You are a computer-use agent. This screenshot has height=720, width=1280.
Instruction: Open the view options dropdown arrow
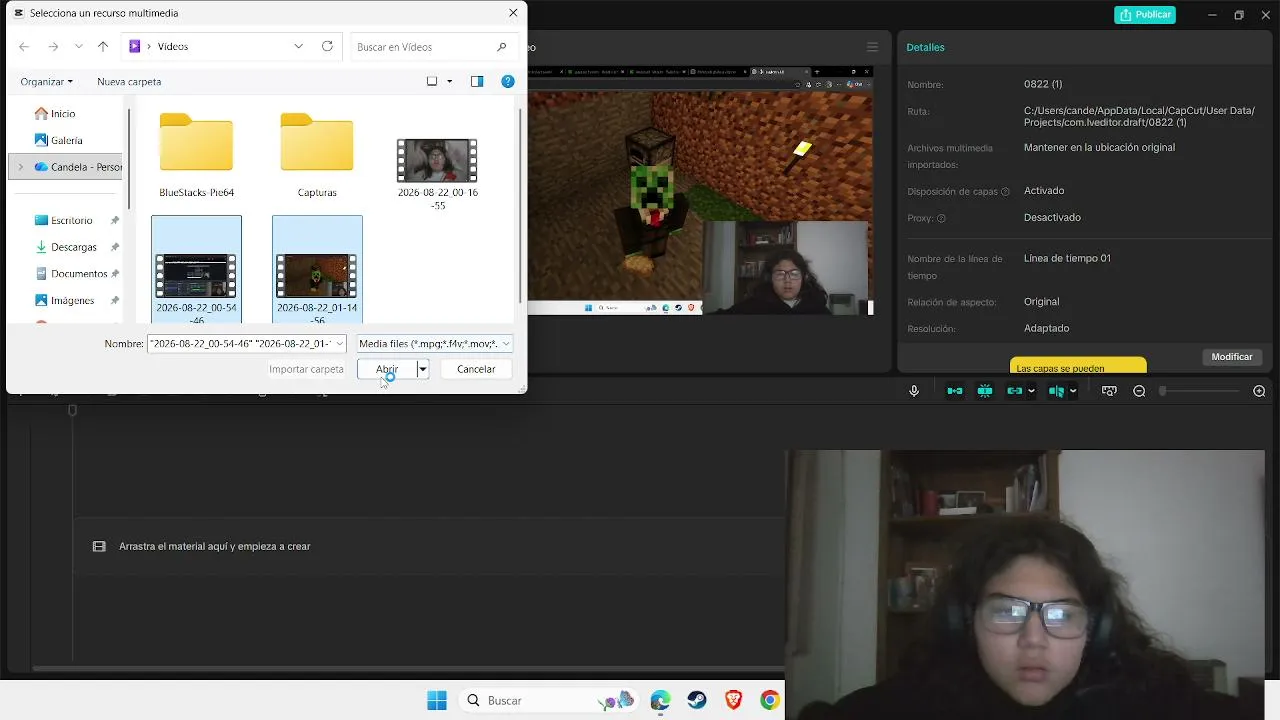(x=449, y=81)
